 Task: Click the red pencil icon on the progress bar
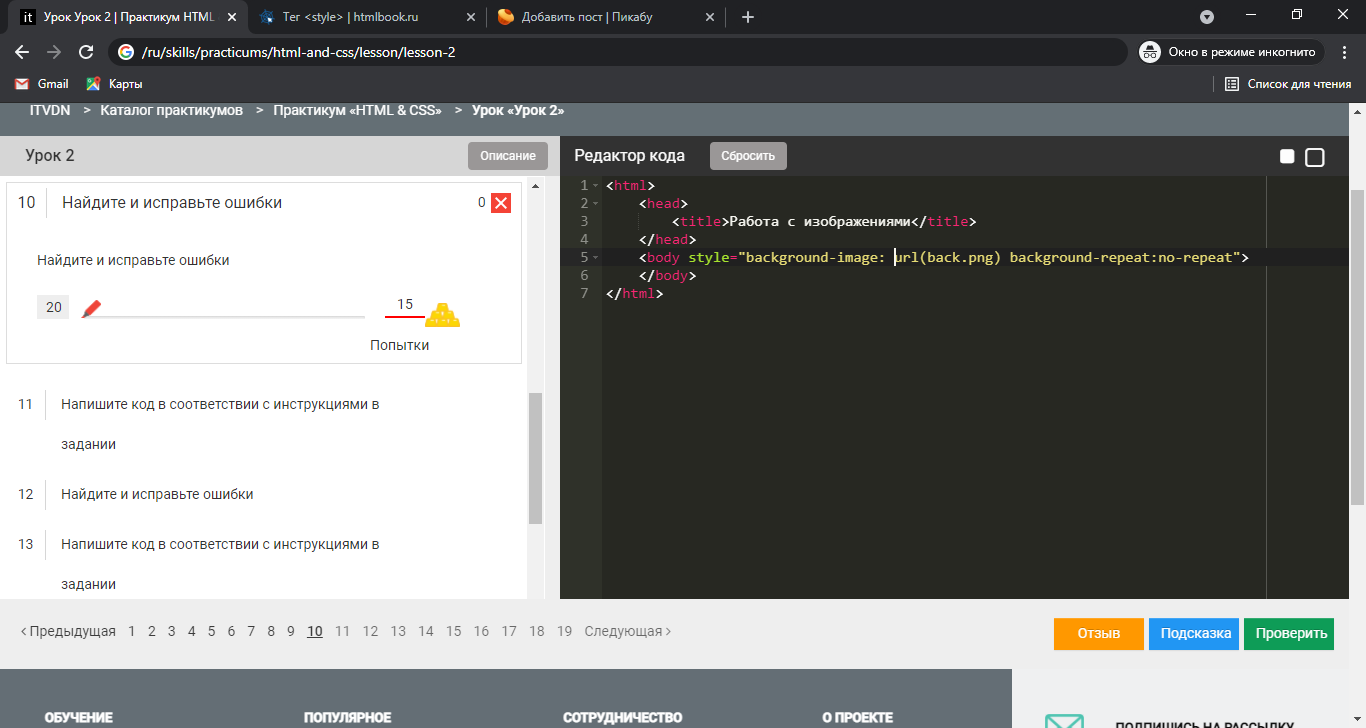point(92,309)
